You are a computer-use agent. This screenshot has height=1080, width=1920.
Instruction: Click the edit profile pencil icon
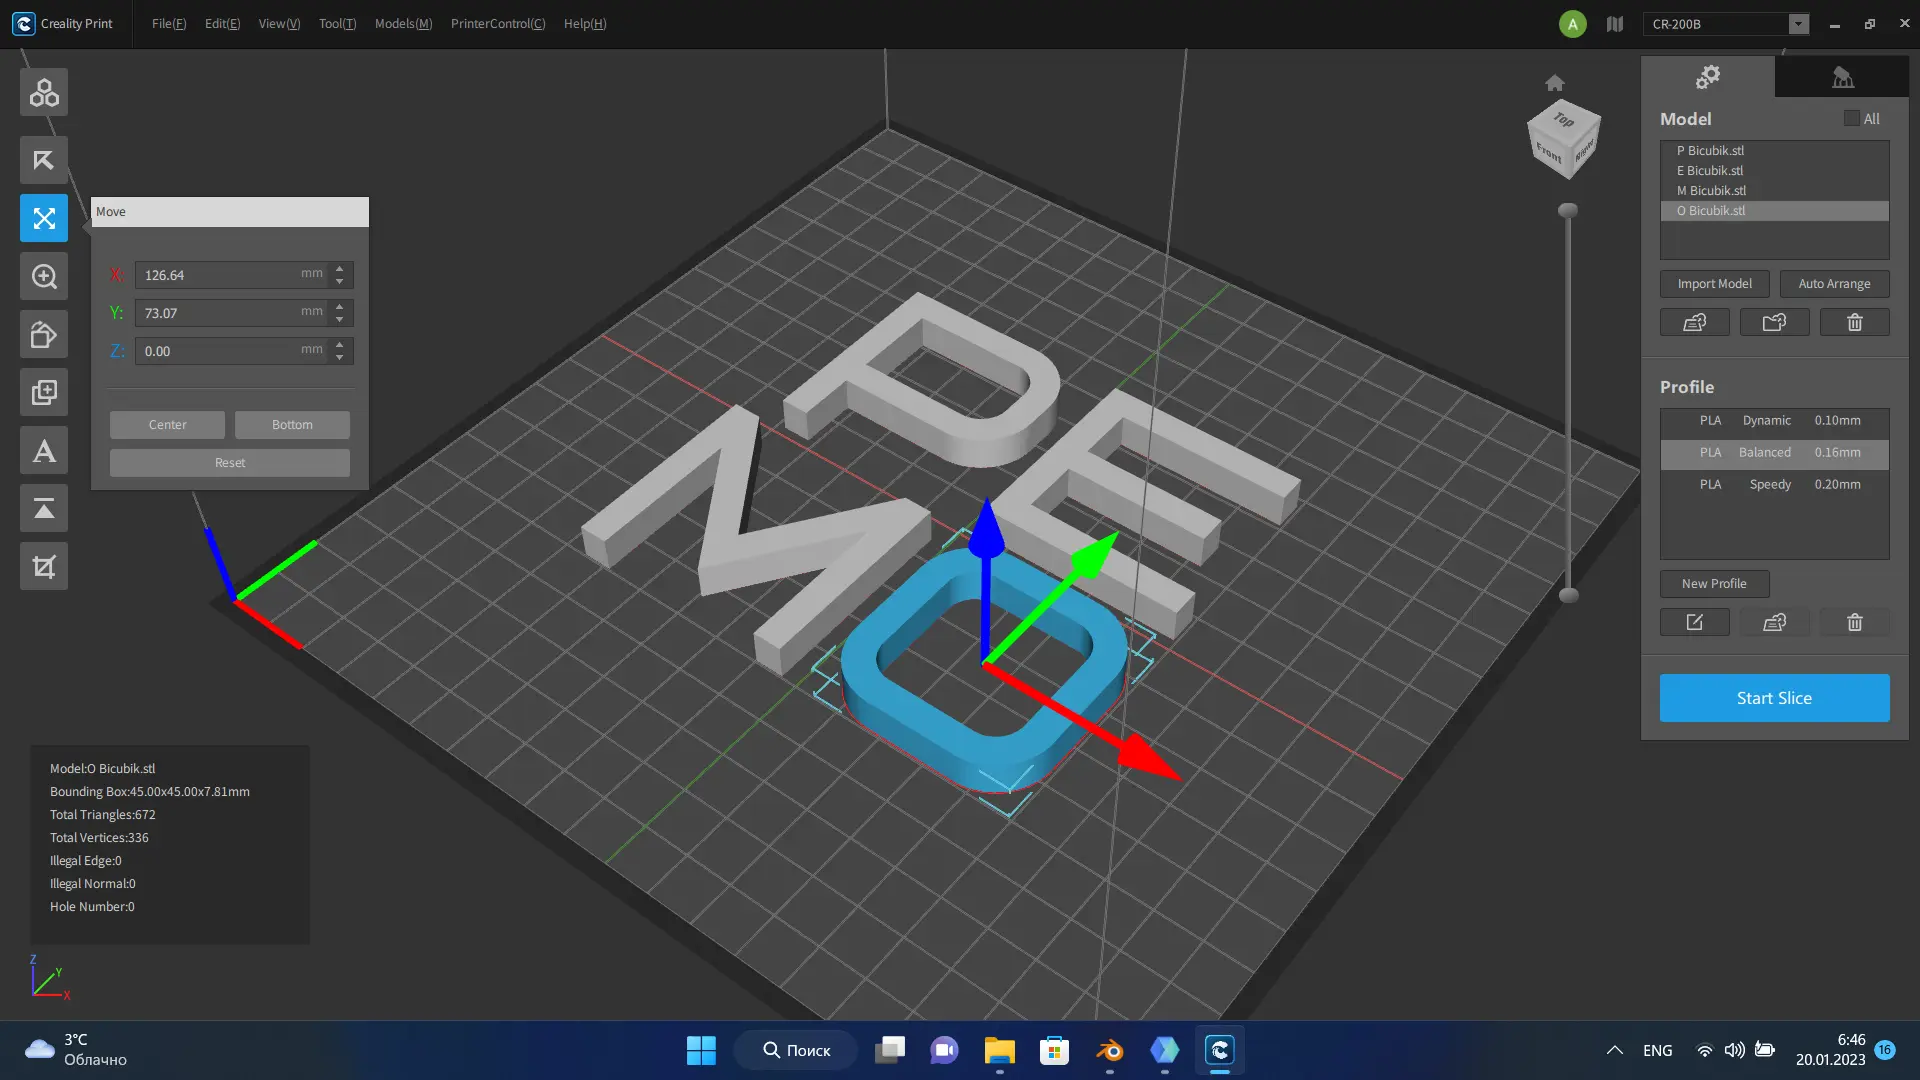[x=1694, y=622]
